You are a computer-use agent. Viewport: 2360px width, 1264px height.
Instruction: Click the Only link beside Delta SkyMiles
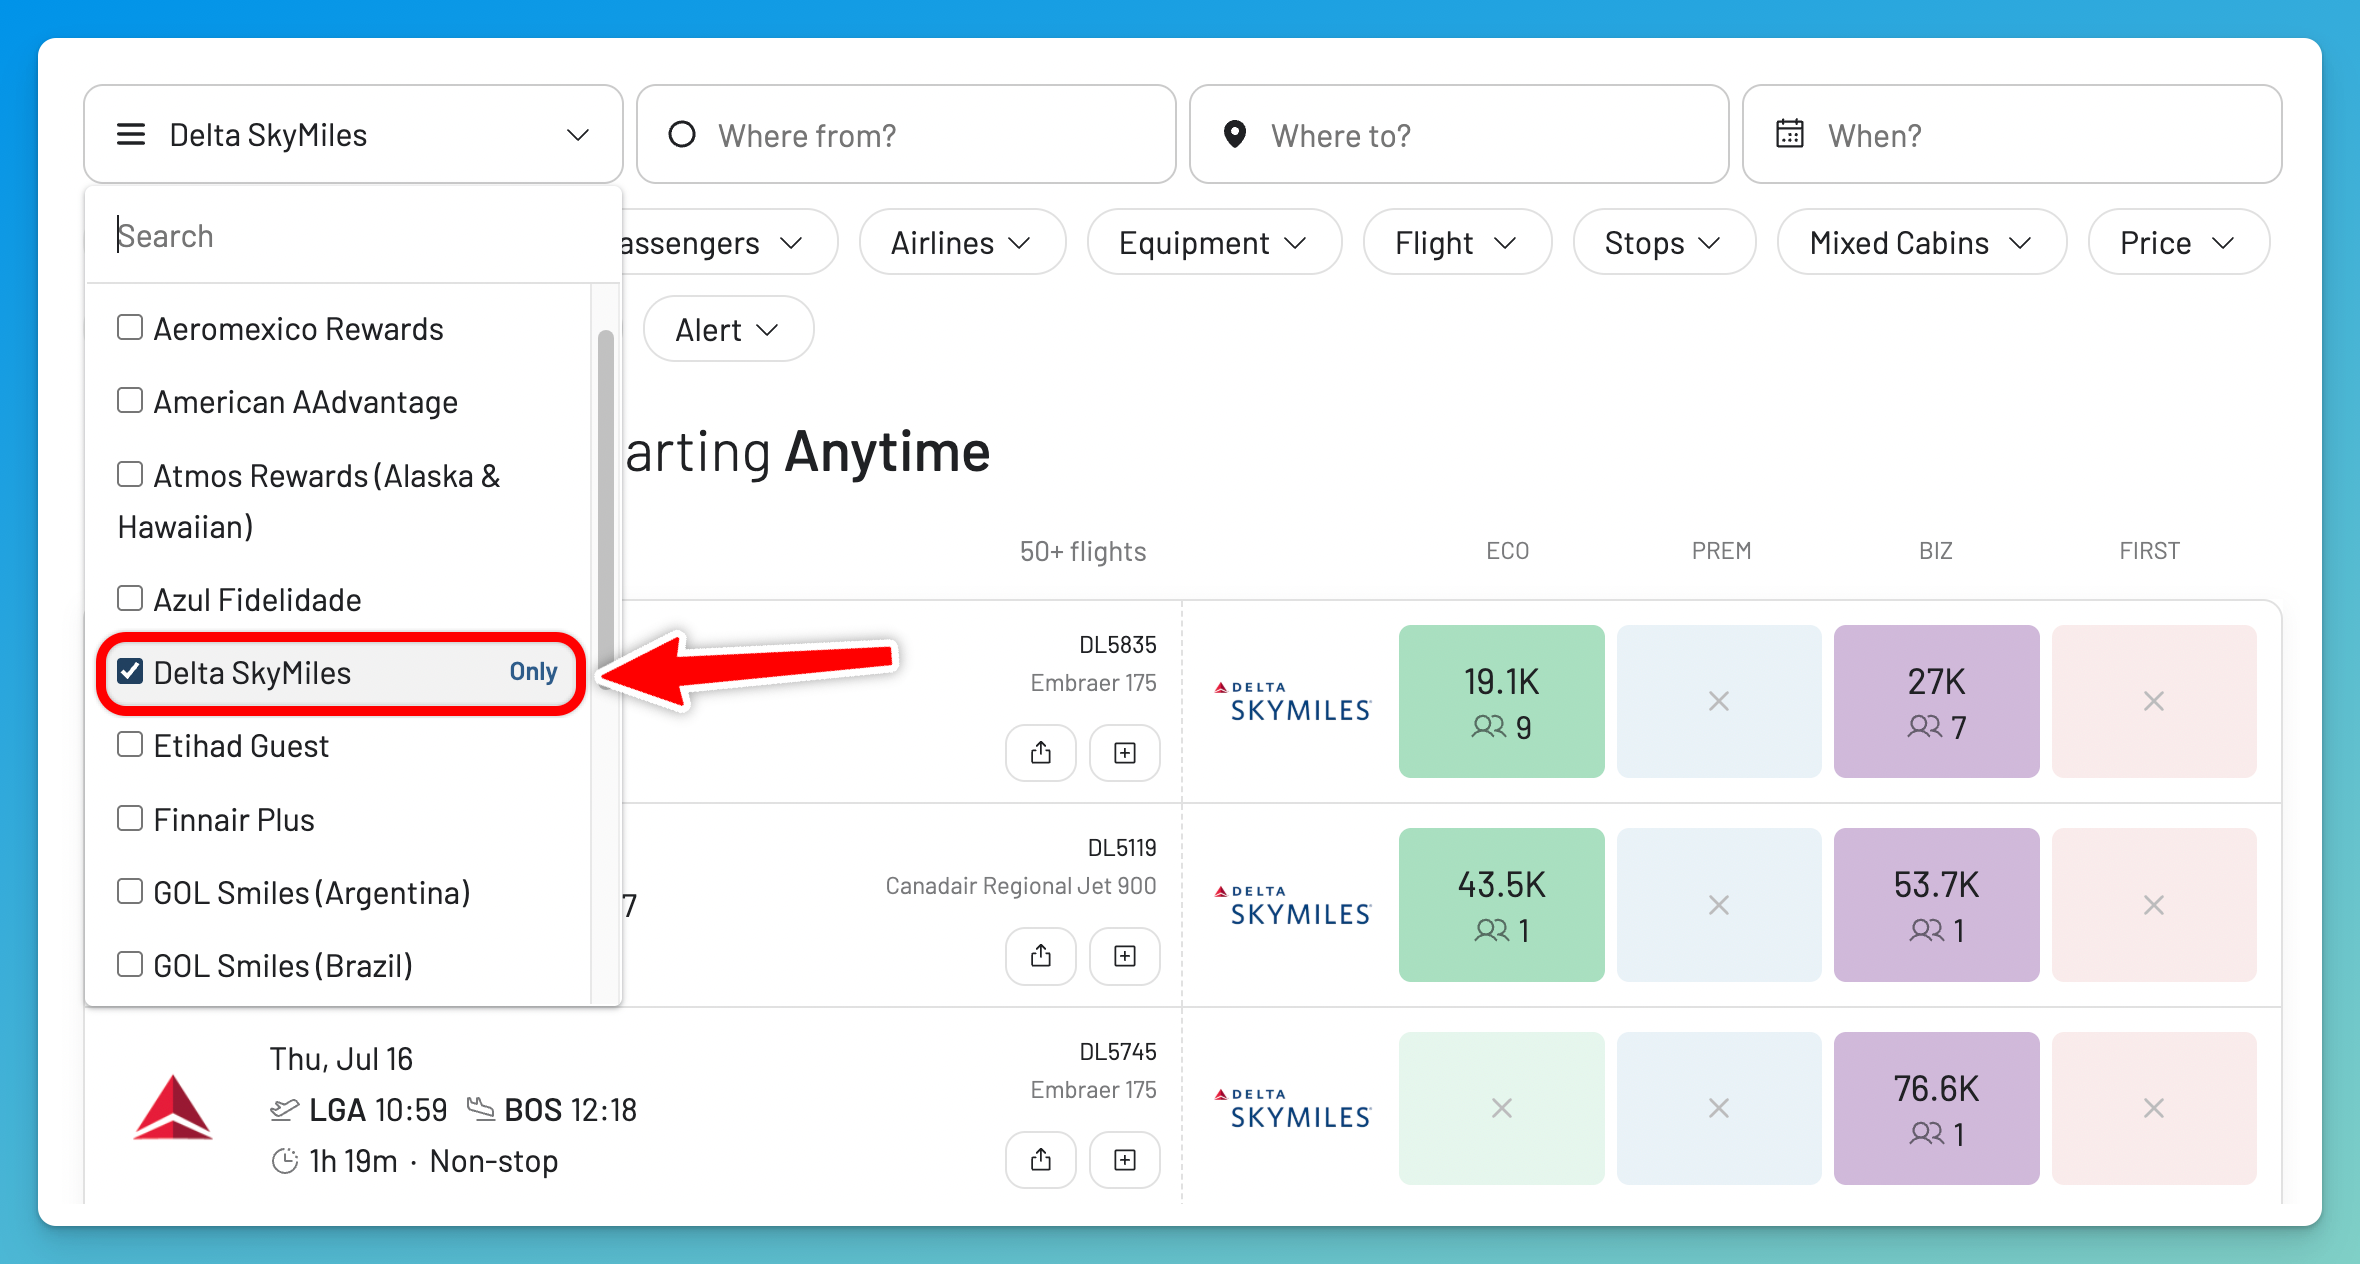(533, 672)
